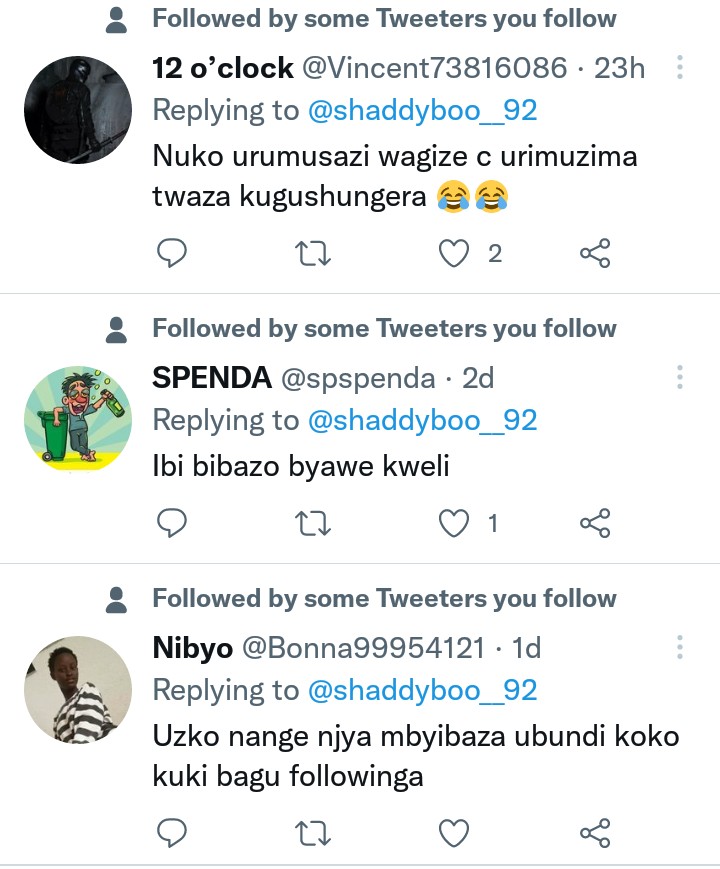Open more options menu on SPENDA's tweet
Screen dimensions: 720x869
[x=680, y=378]
